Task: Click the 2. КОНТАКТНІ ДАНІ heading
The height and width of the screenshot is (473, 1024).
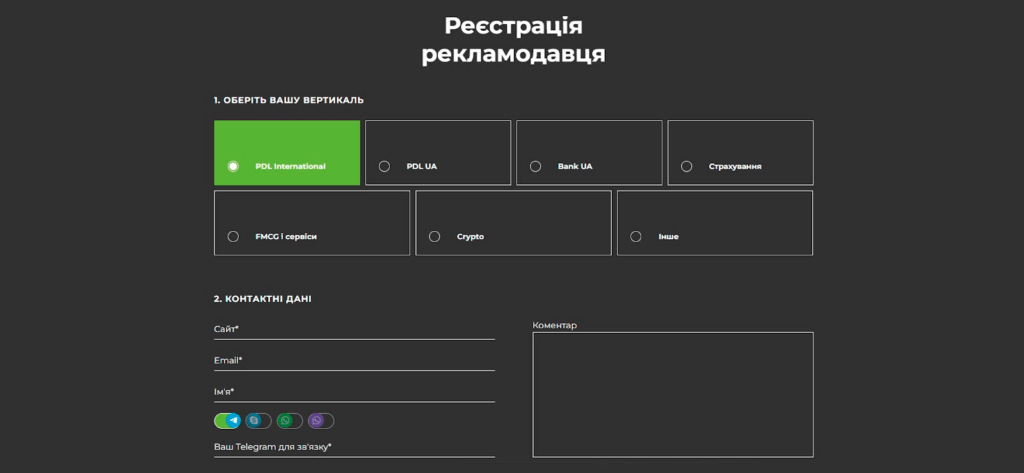Action: click(263, 299)
